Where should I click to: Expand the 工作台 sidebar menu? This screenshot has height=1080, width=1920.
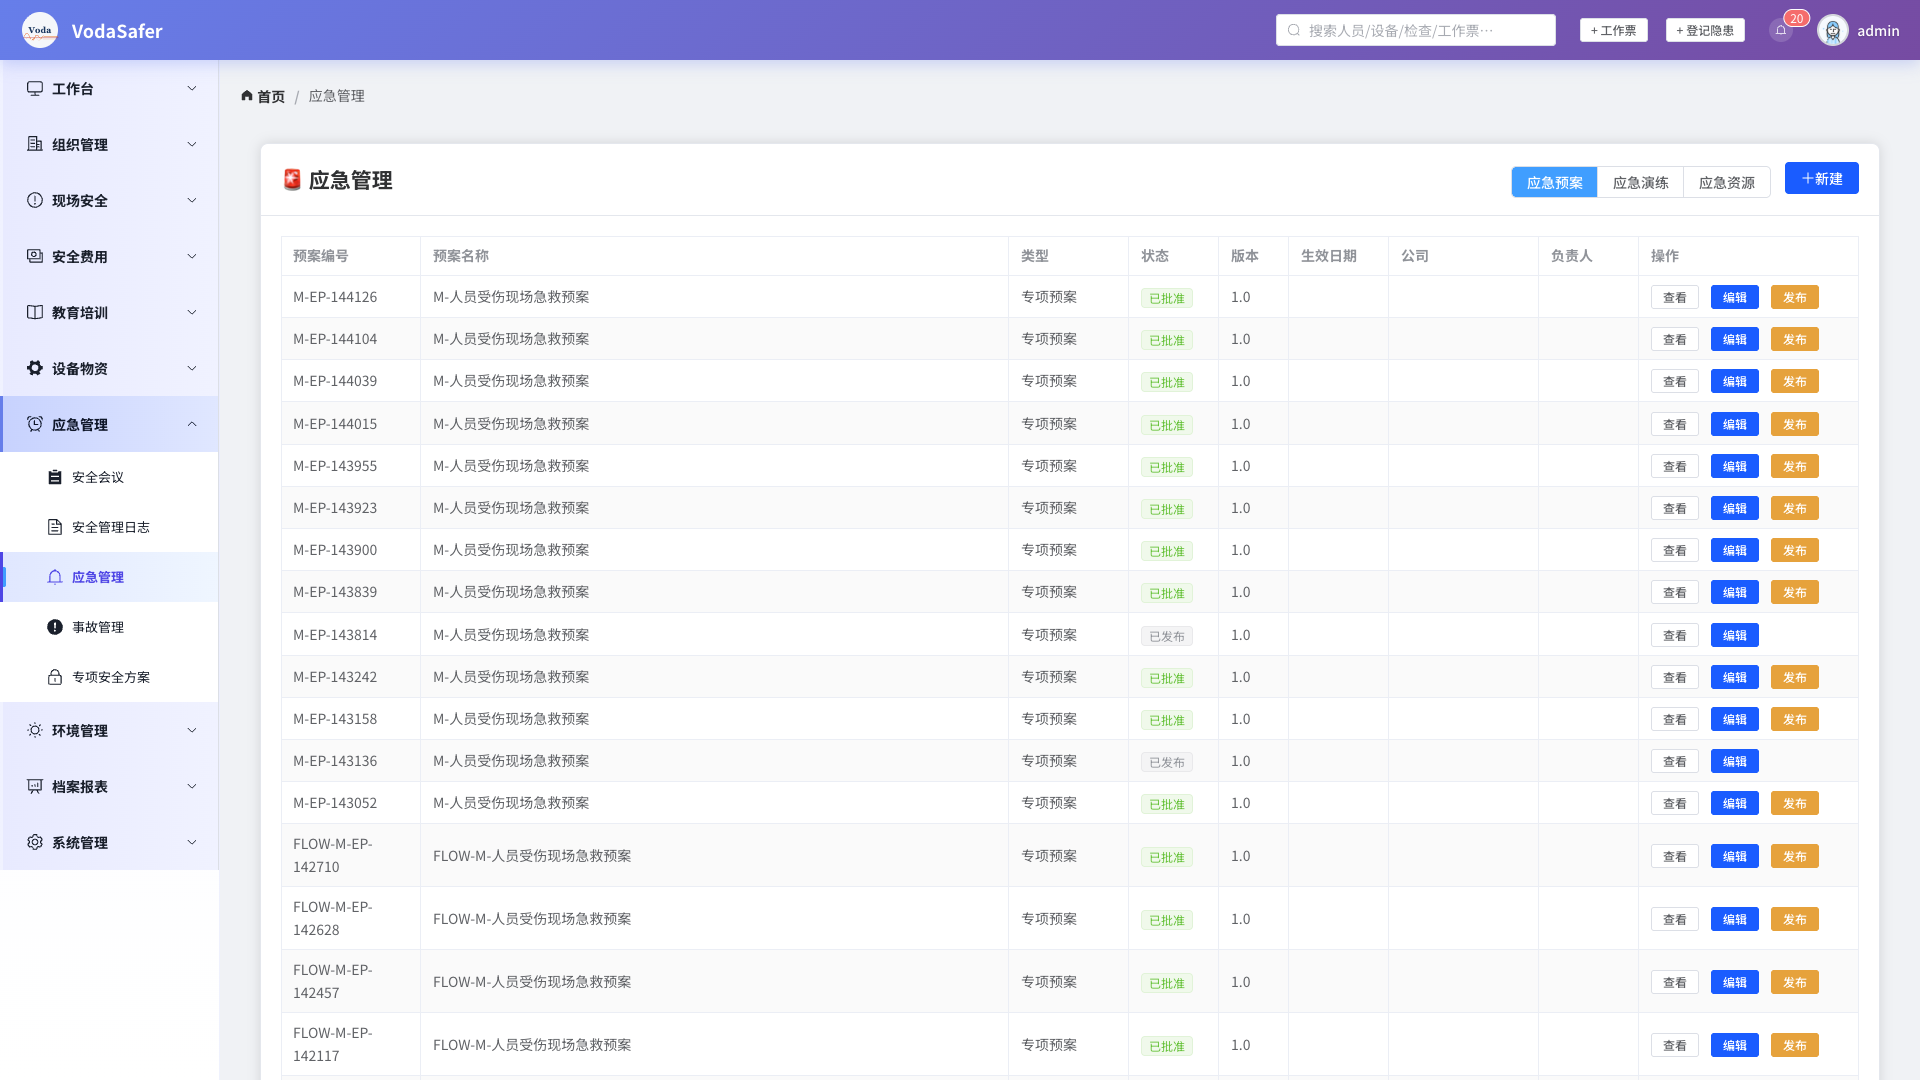click(109, 88)
